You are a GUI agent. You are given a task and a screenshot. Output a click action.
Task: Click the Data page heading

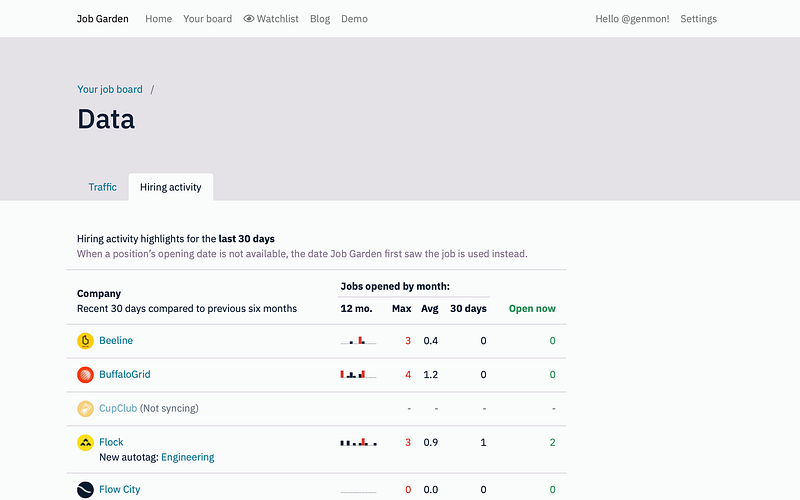tap(106, 119)
